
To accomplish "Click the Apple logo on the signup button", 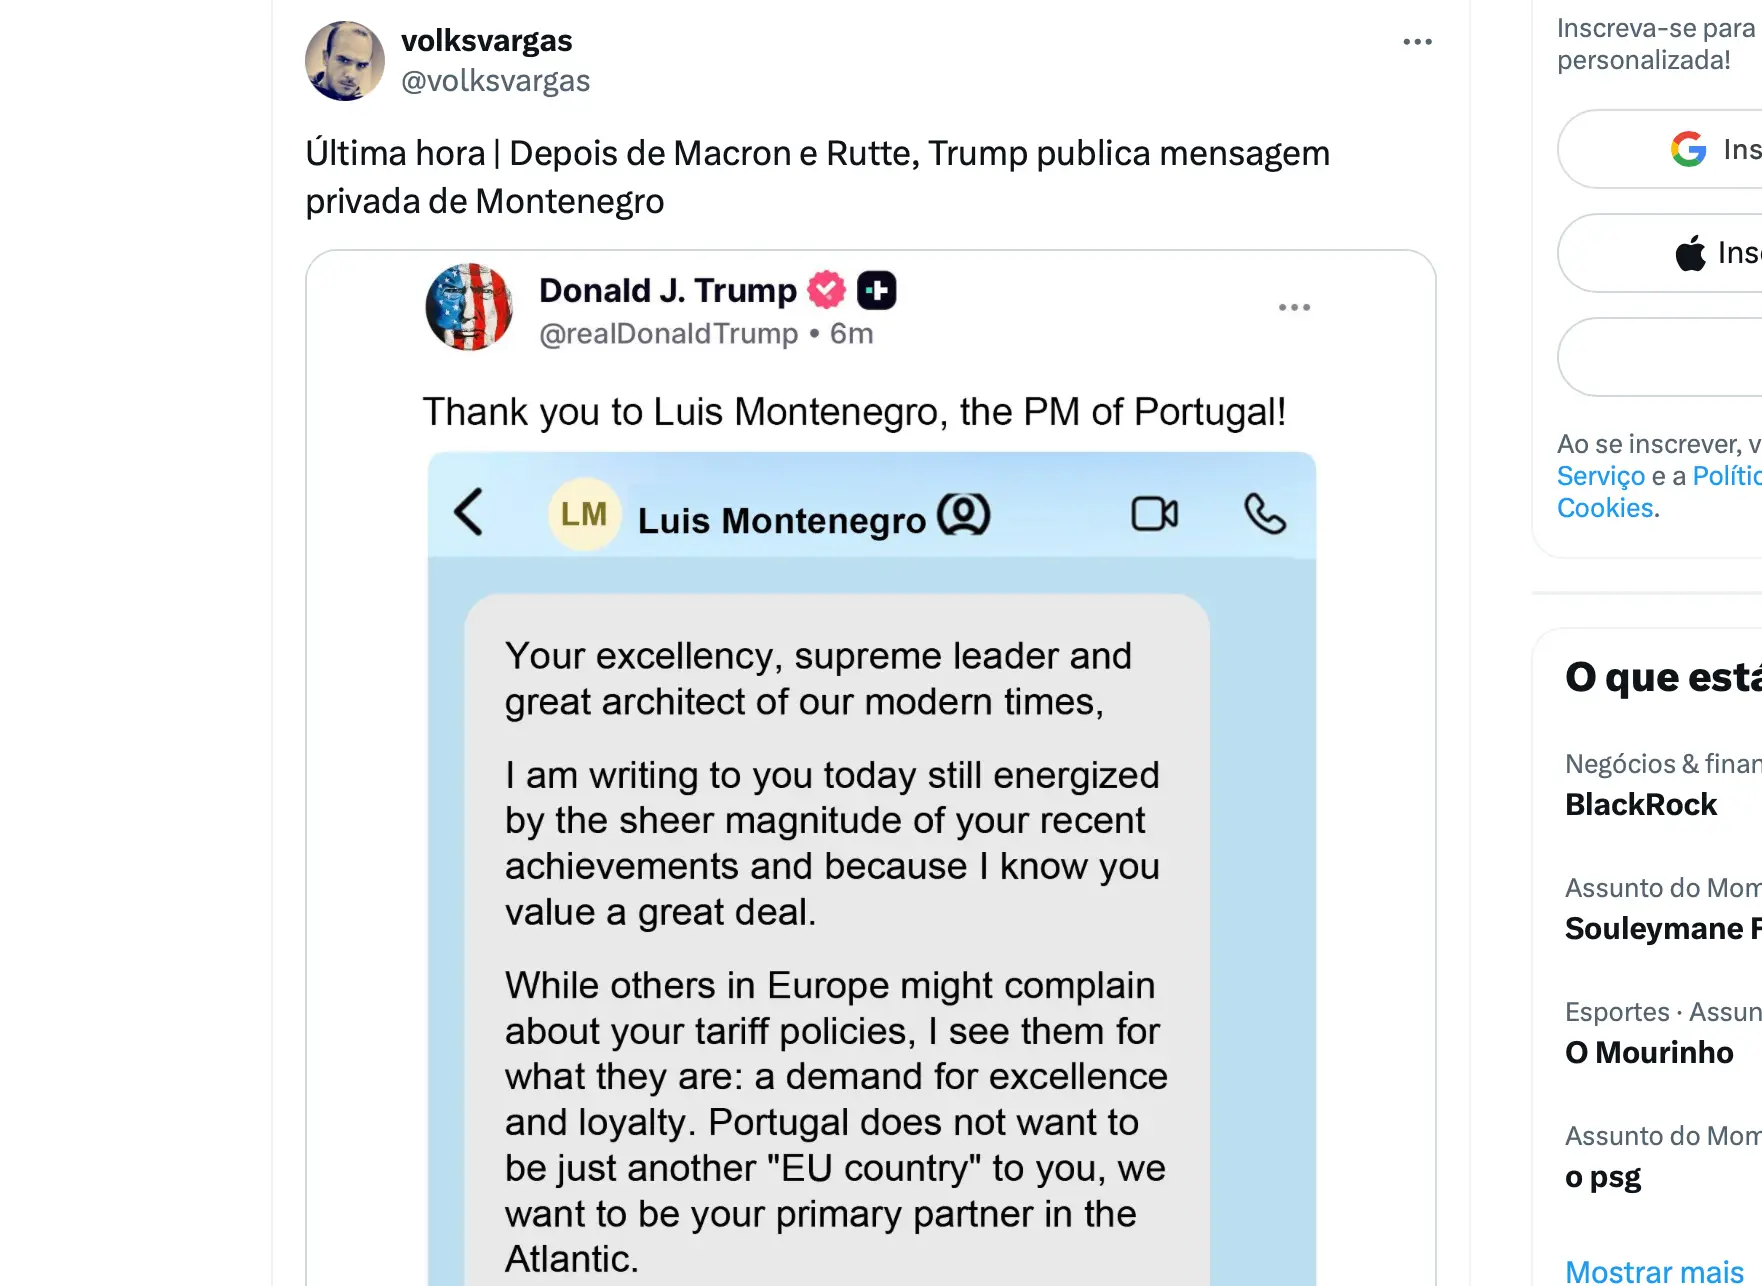I will tap(1689, 252).
